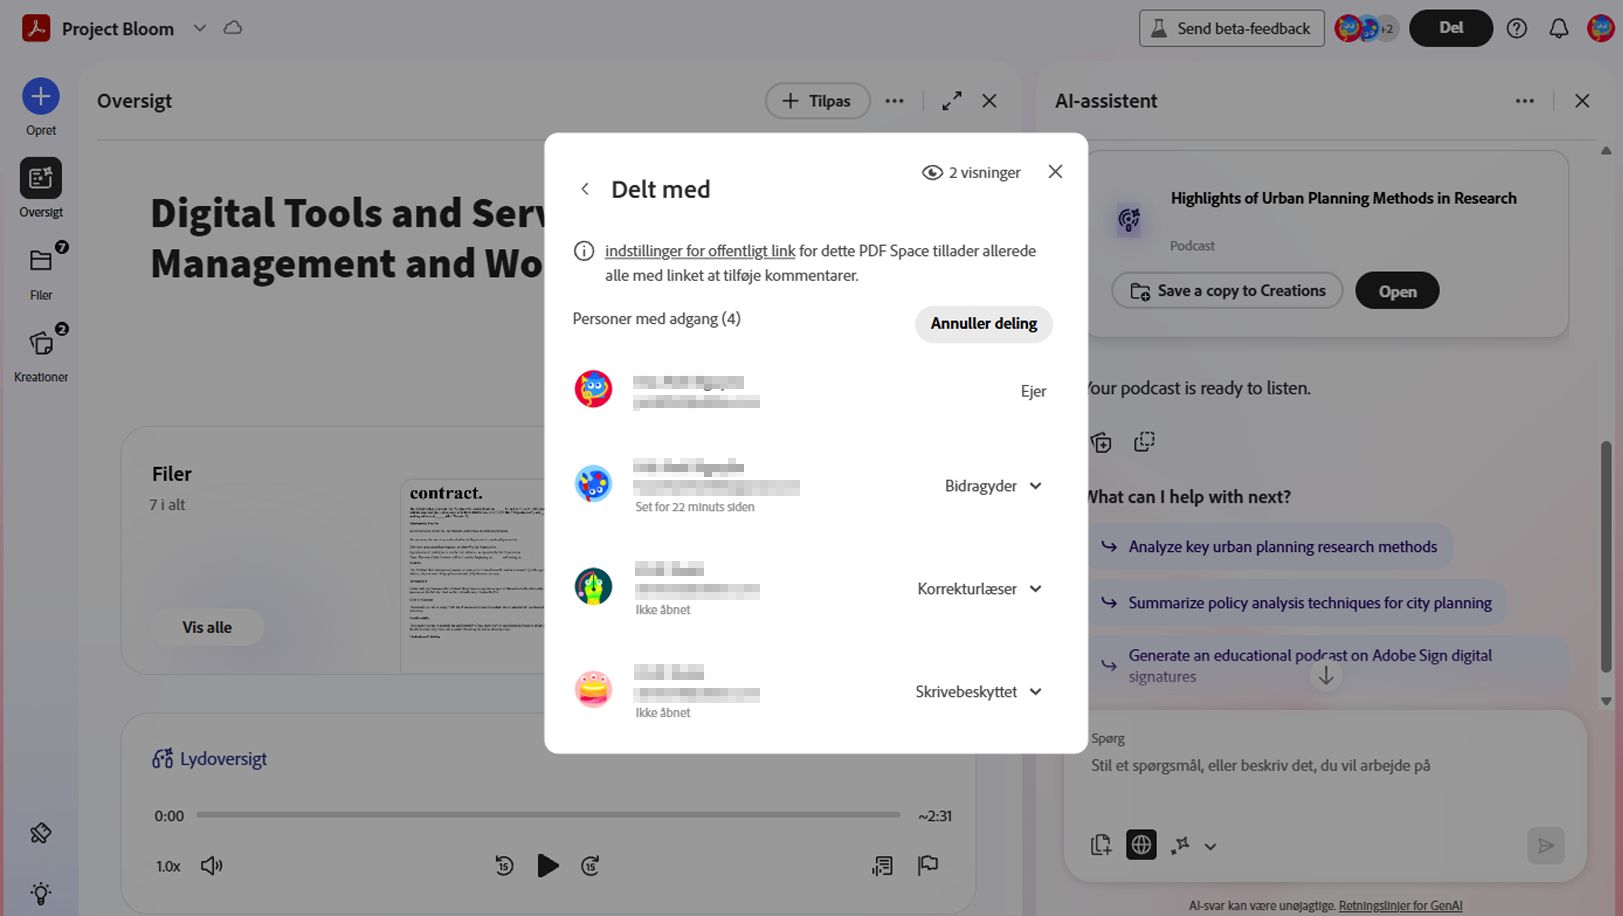This screenshot has height=916, width=1623.
Task: Open the contract document thumbnail
Action: tap(472, 575)
